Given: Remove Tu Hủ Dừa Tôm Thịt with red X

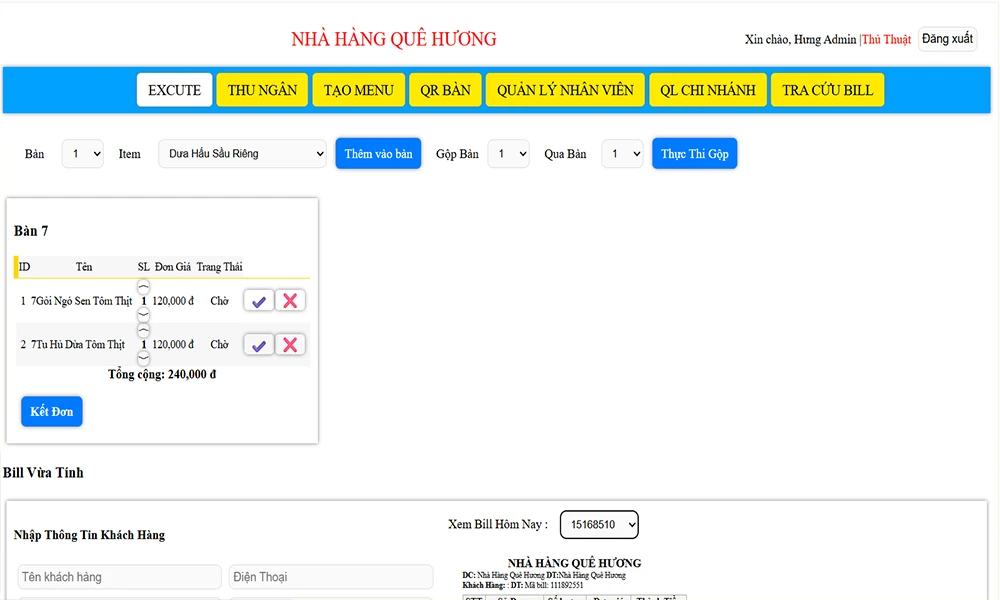Looking at the screenshot, I should 290,345.
